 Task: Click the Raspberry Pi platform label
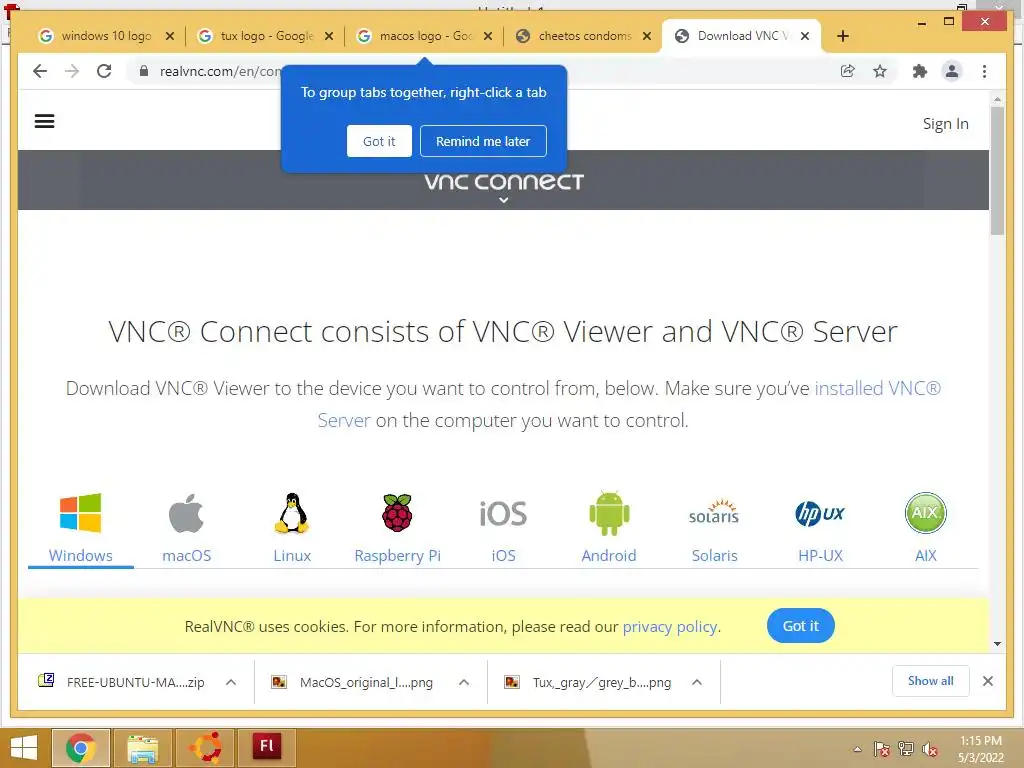point(398,556)
